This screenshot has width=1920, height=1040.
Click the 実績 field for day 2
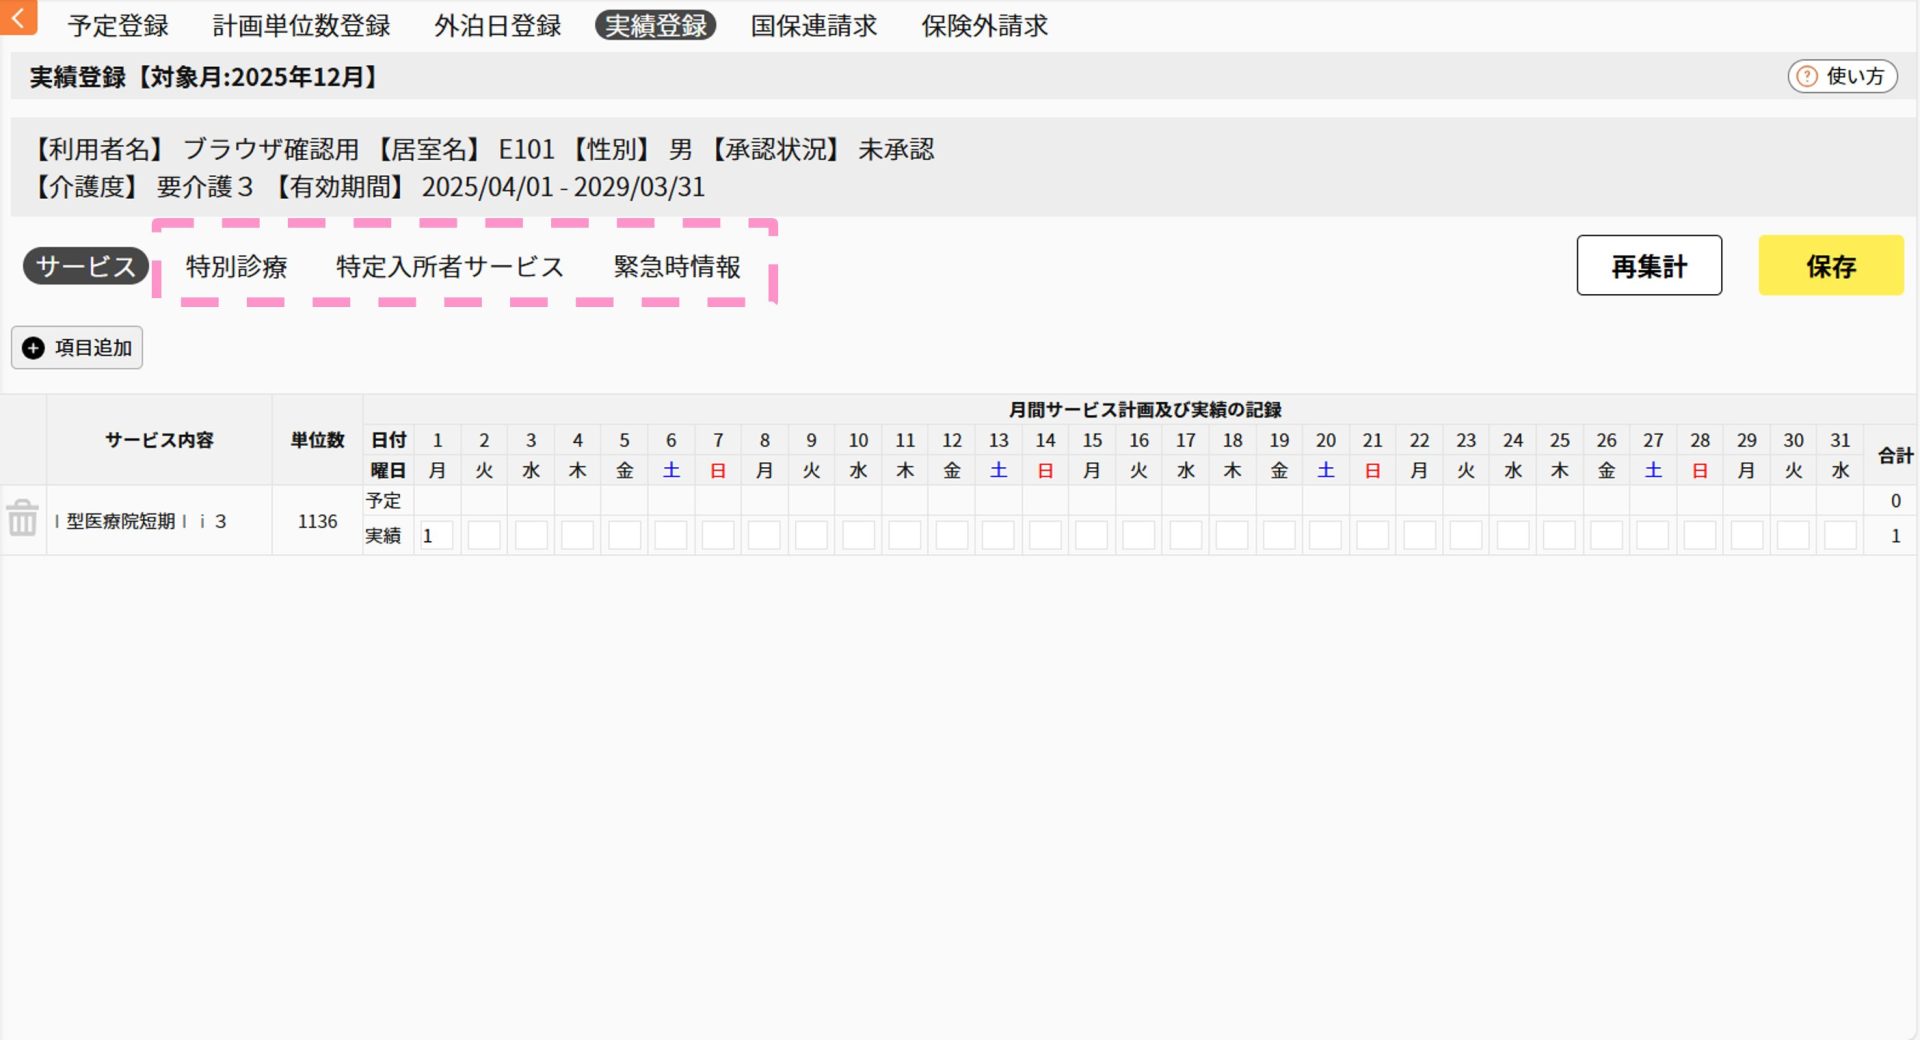[x=484, y=536]
